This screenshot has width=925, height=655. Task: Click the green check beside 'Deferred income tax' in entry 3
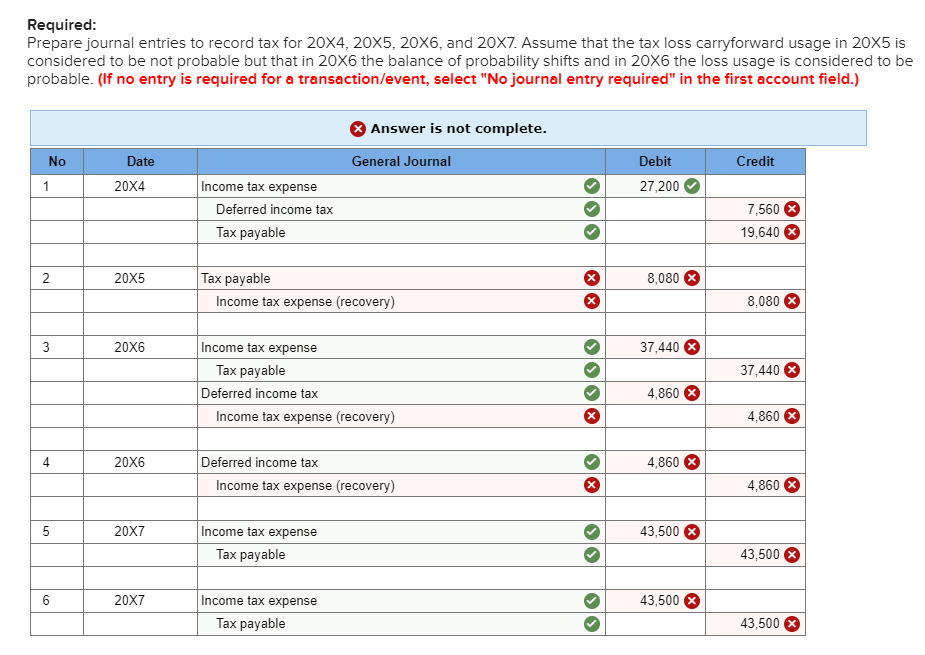(x=591, y=393)
